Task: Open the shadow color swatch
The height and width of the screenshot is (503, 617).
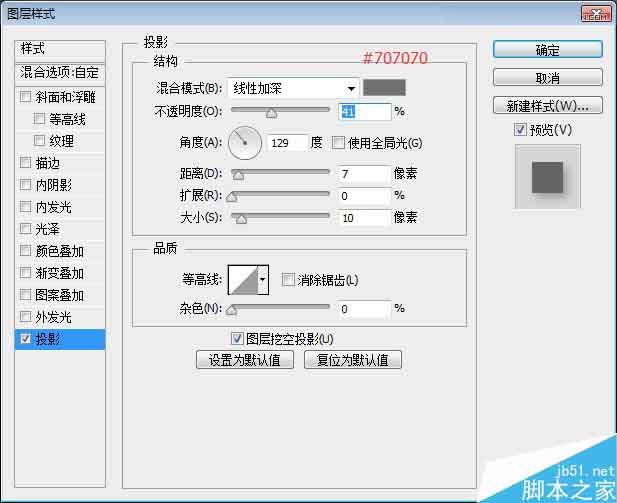Action: point(384,87)
